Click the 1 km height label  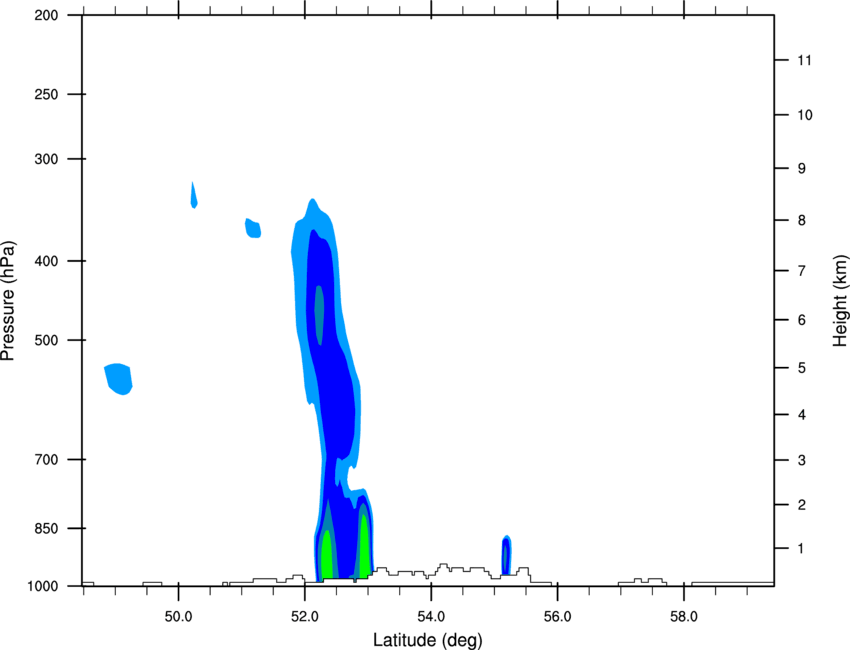click(x=801, y=549)
